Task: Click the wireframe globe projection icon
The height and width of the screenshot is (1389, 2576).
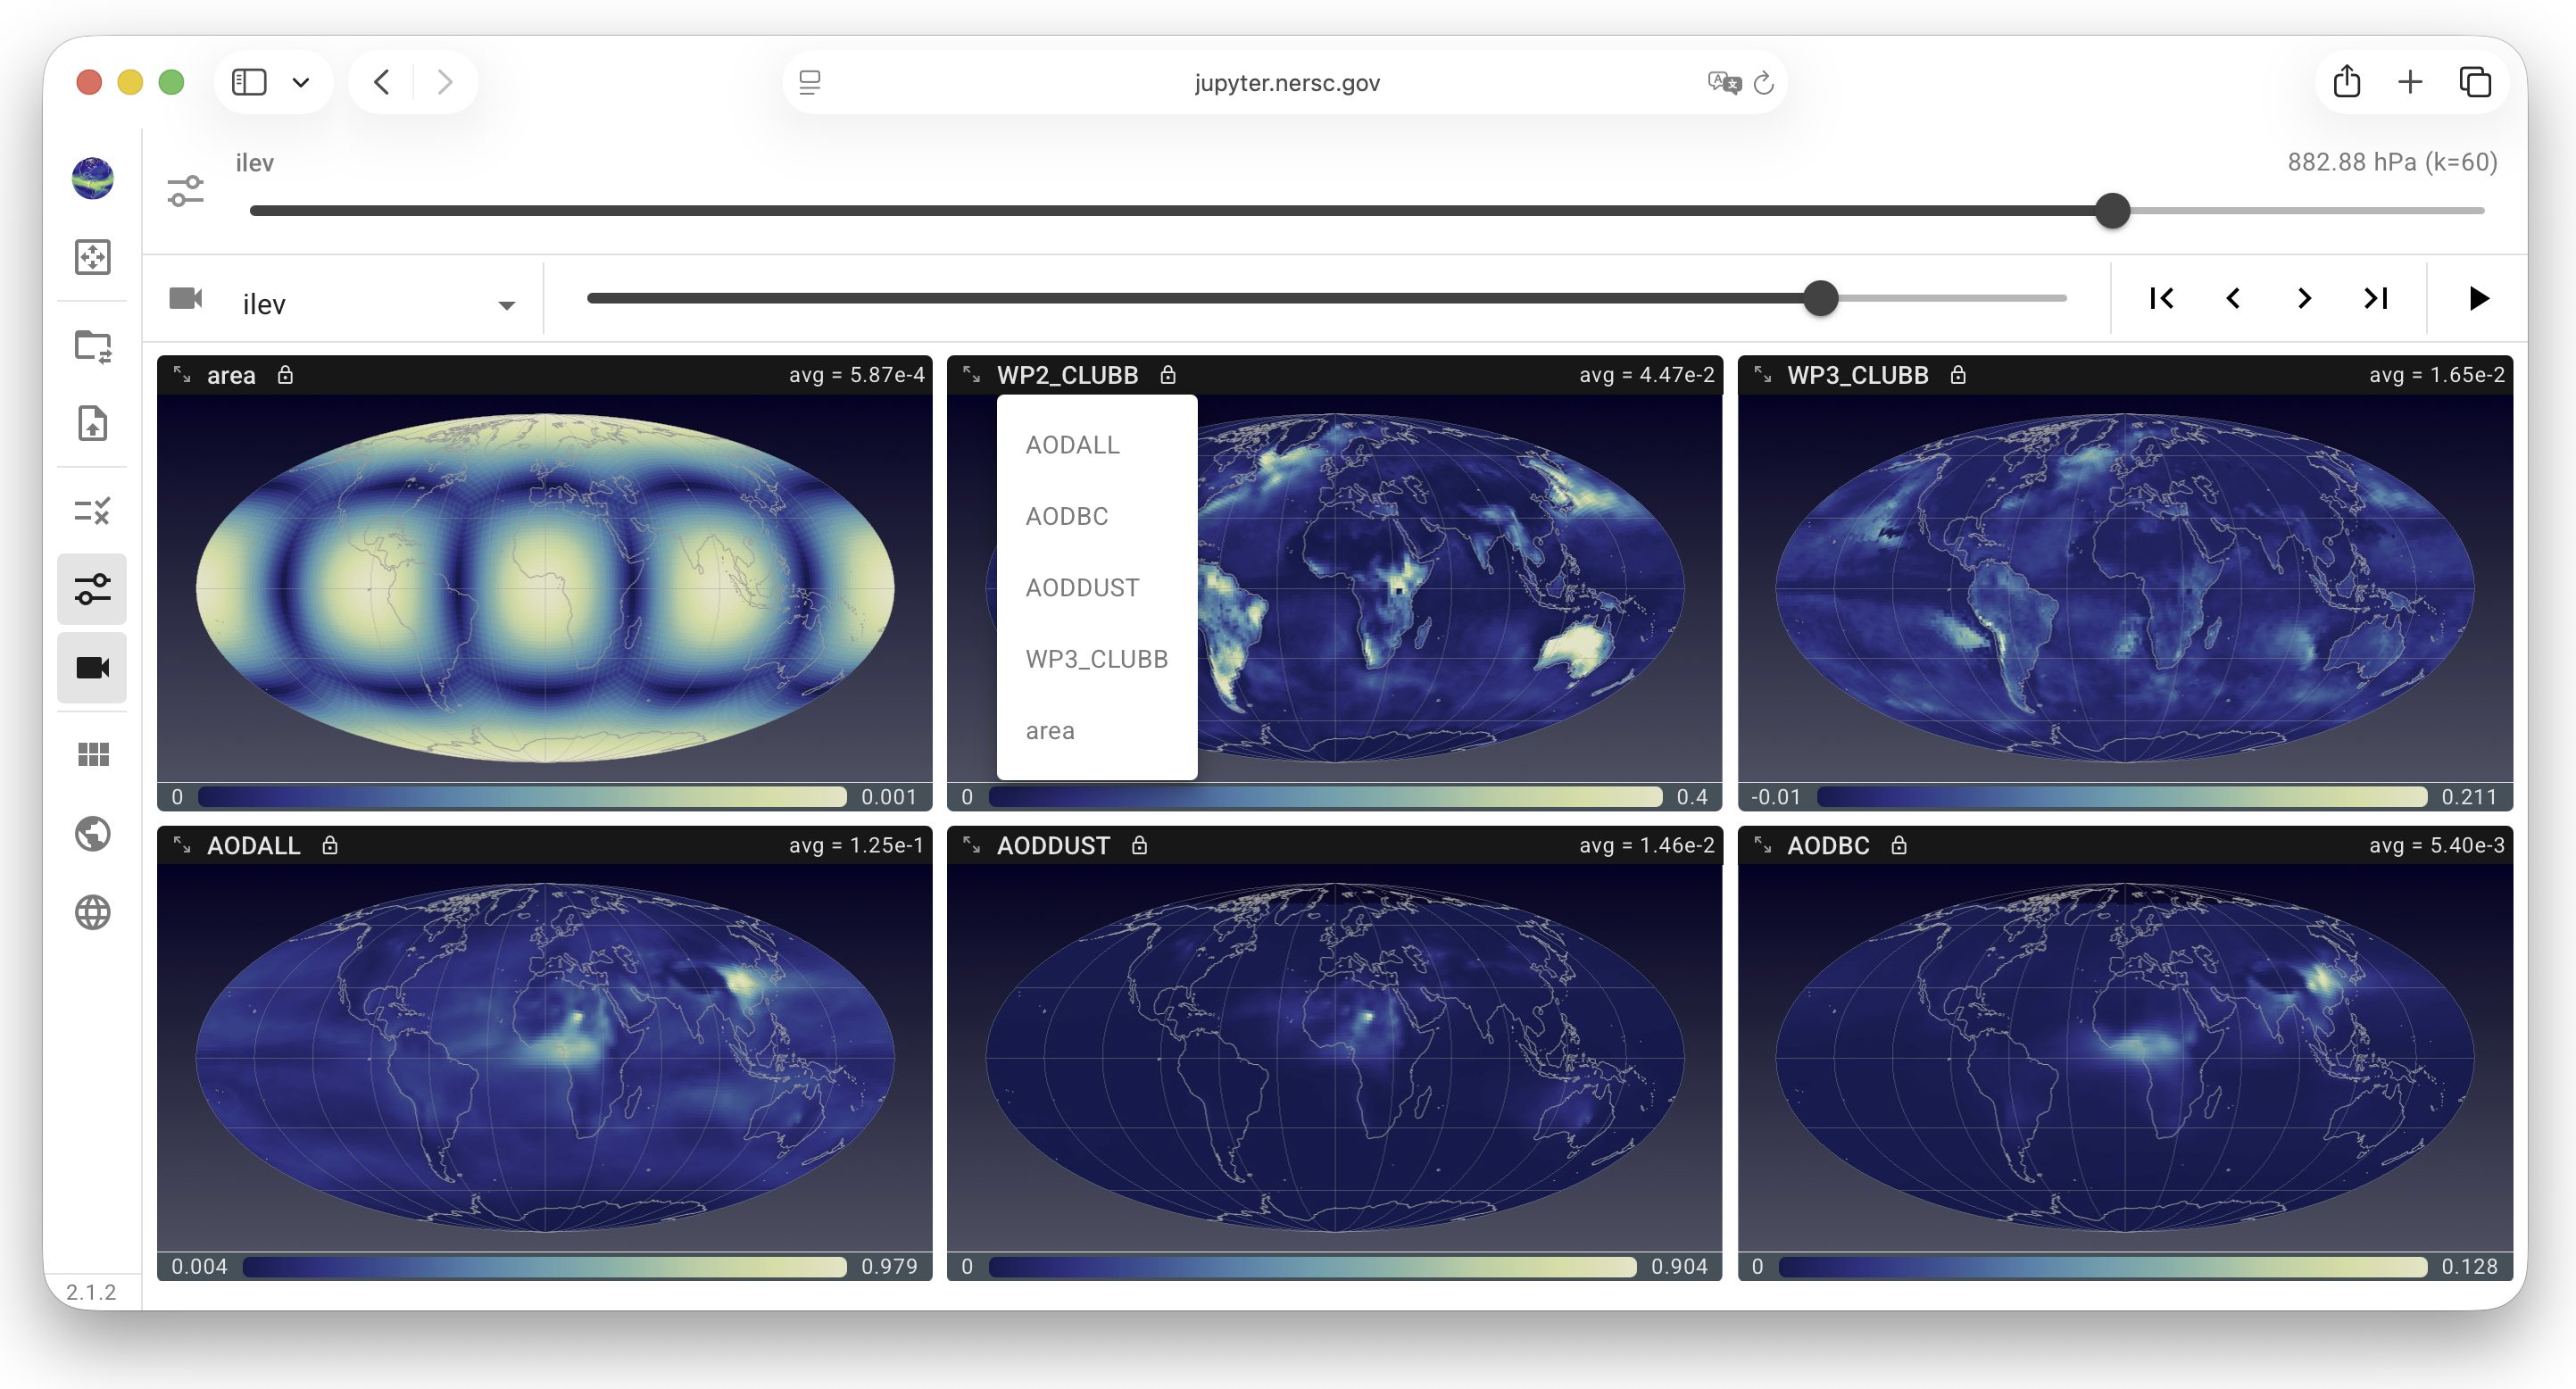Action: coord(92,912)
